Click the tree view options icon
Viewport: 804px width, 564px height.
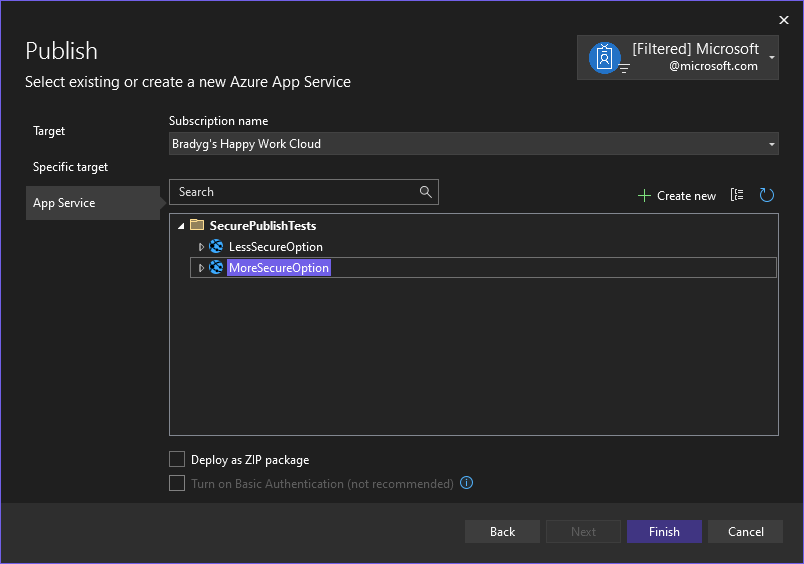pos(737,195)
